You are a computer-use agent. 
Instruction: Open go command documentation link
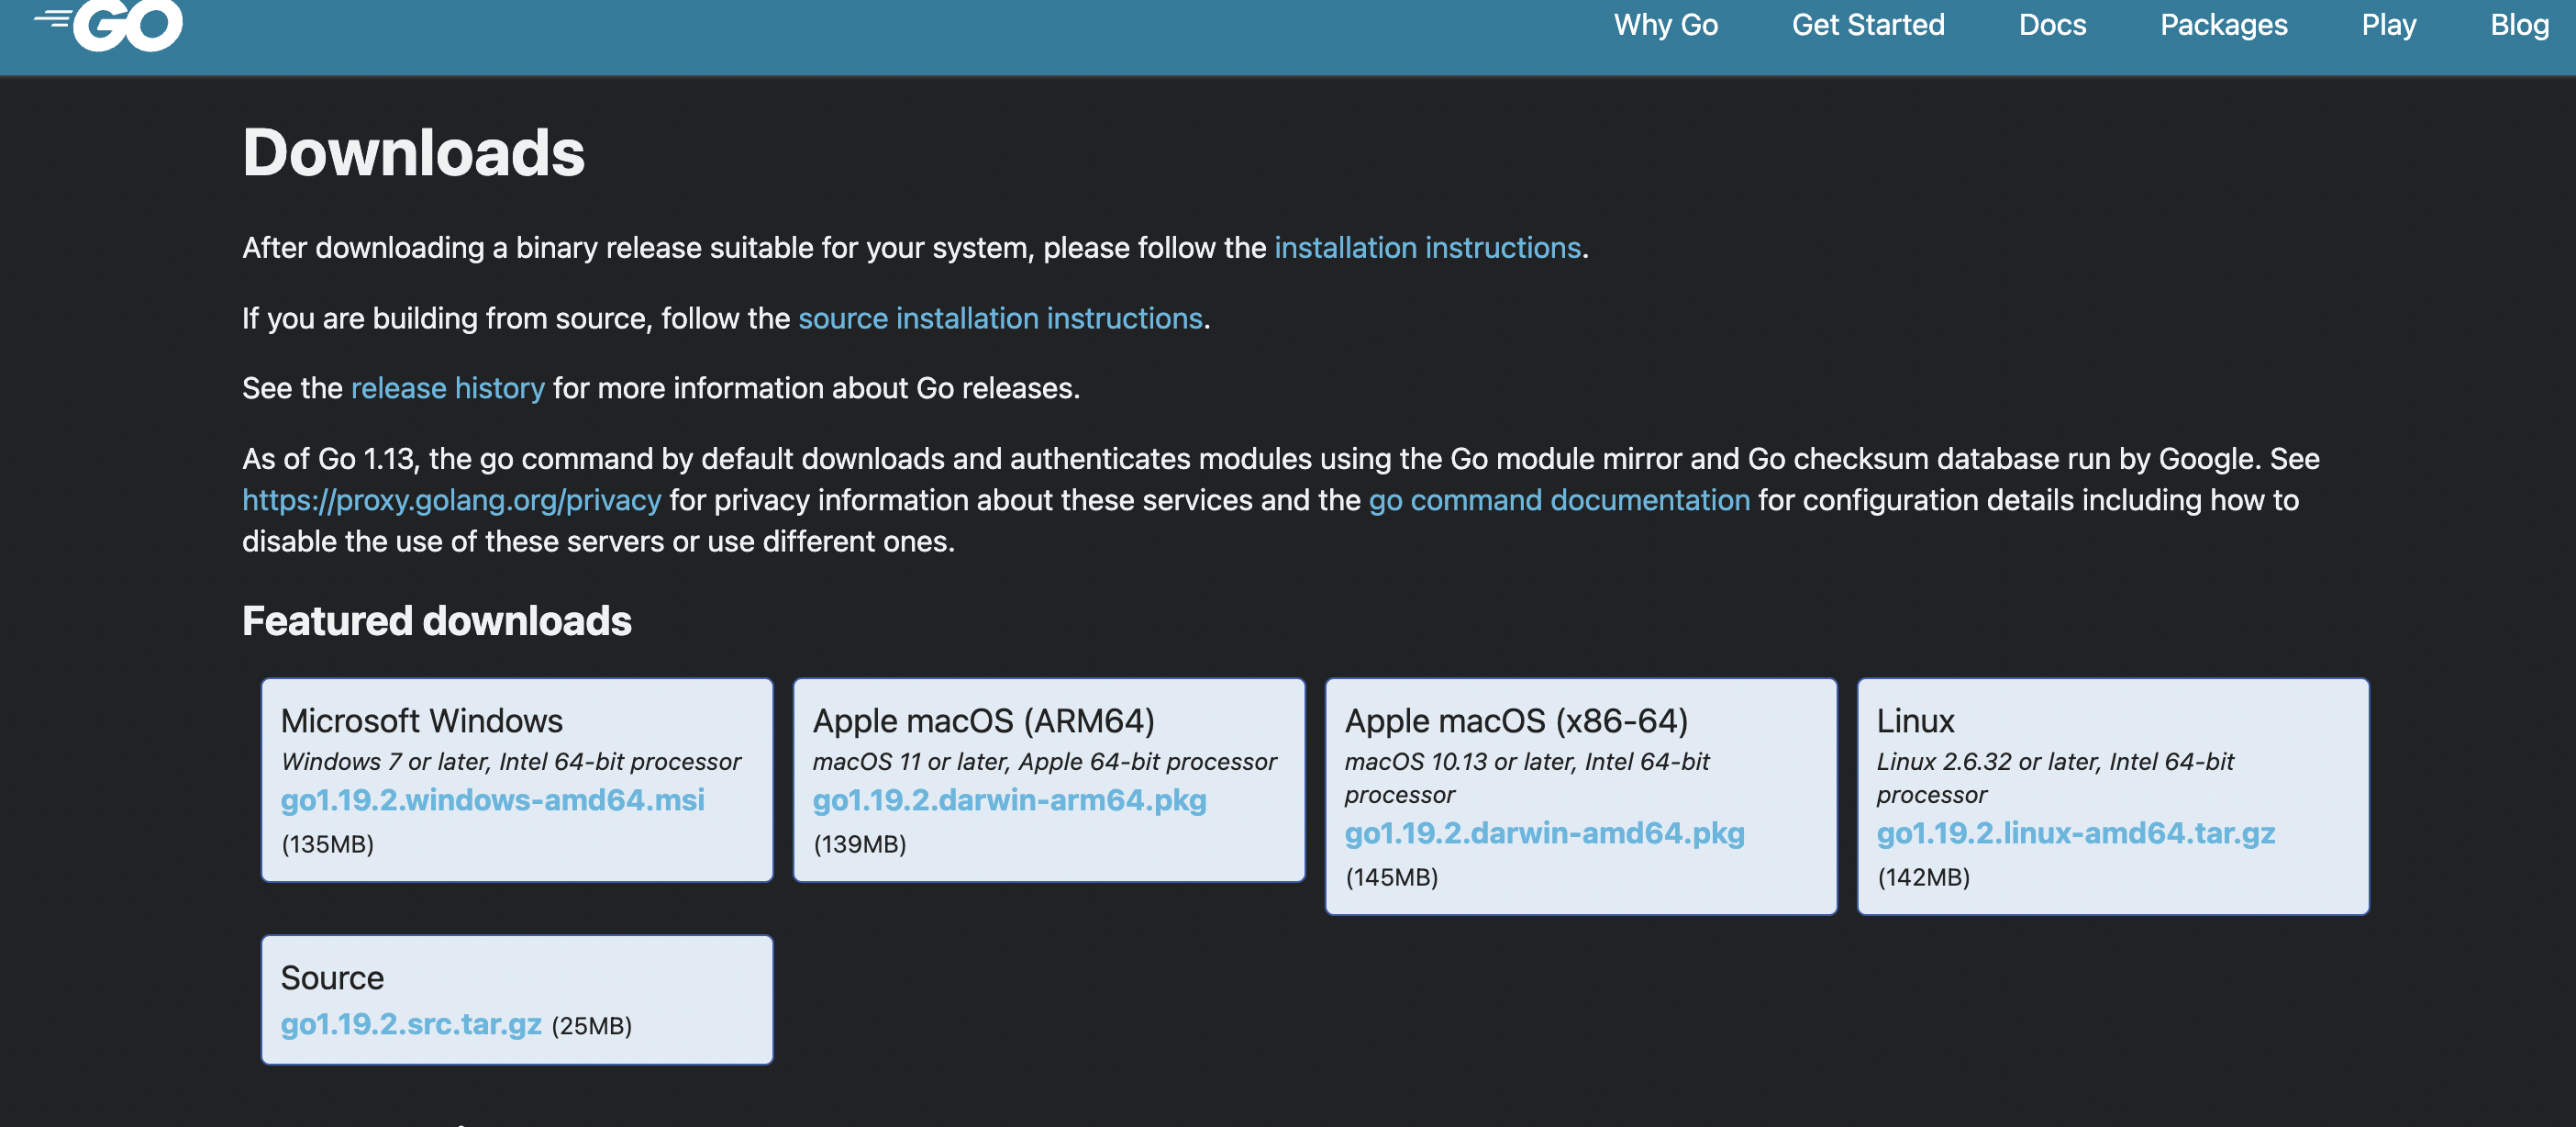point(1558,500)
